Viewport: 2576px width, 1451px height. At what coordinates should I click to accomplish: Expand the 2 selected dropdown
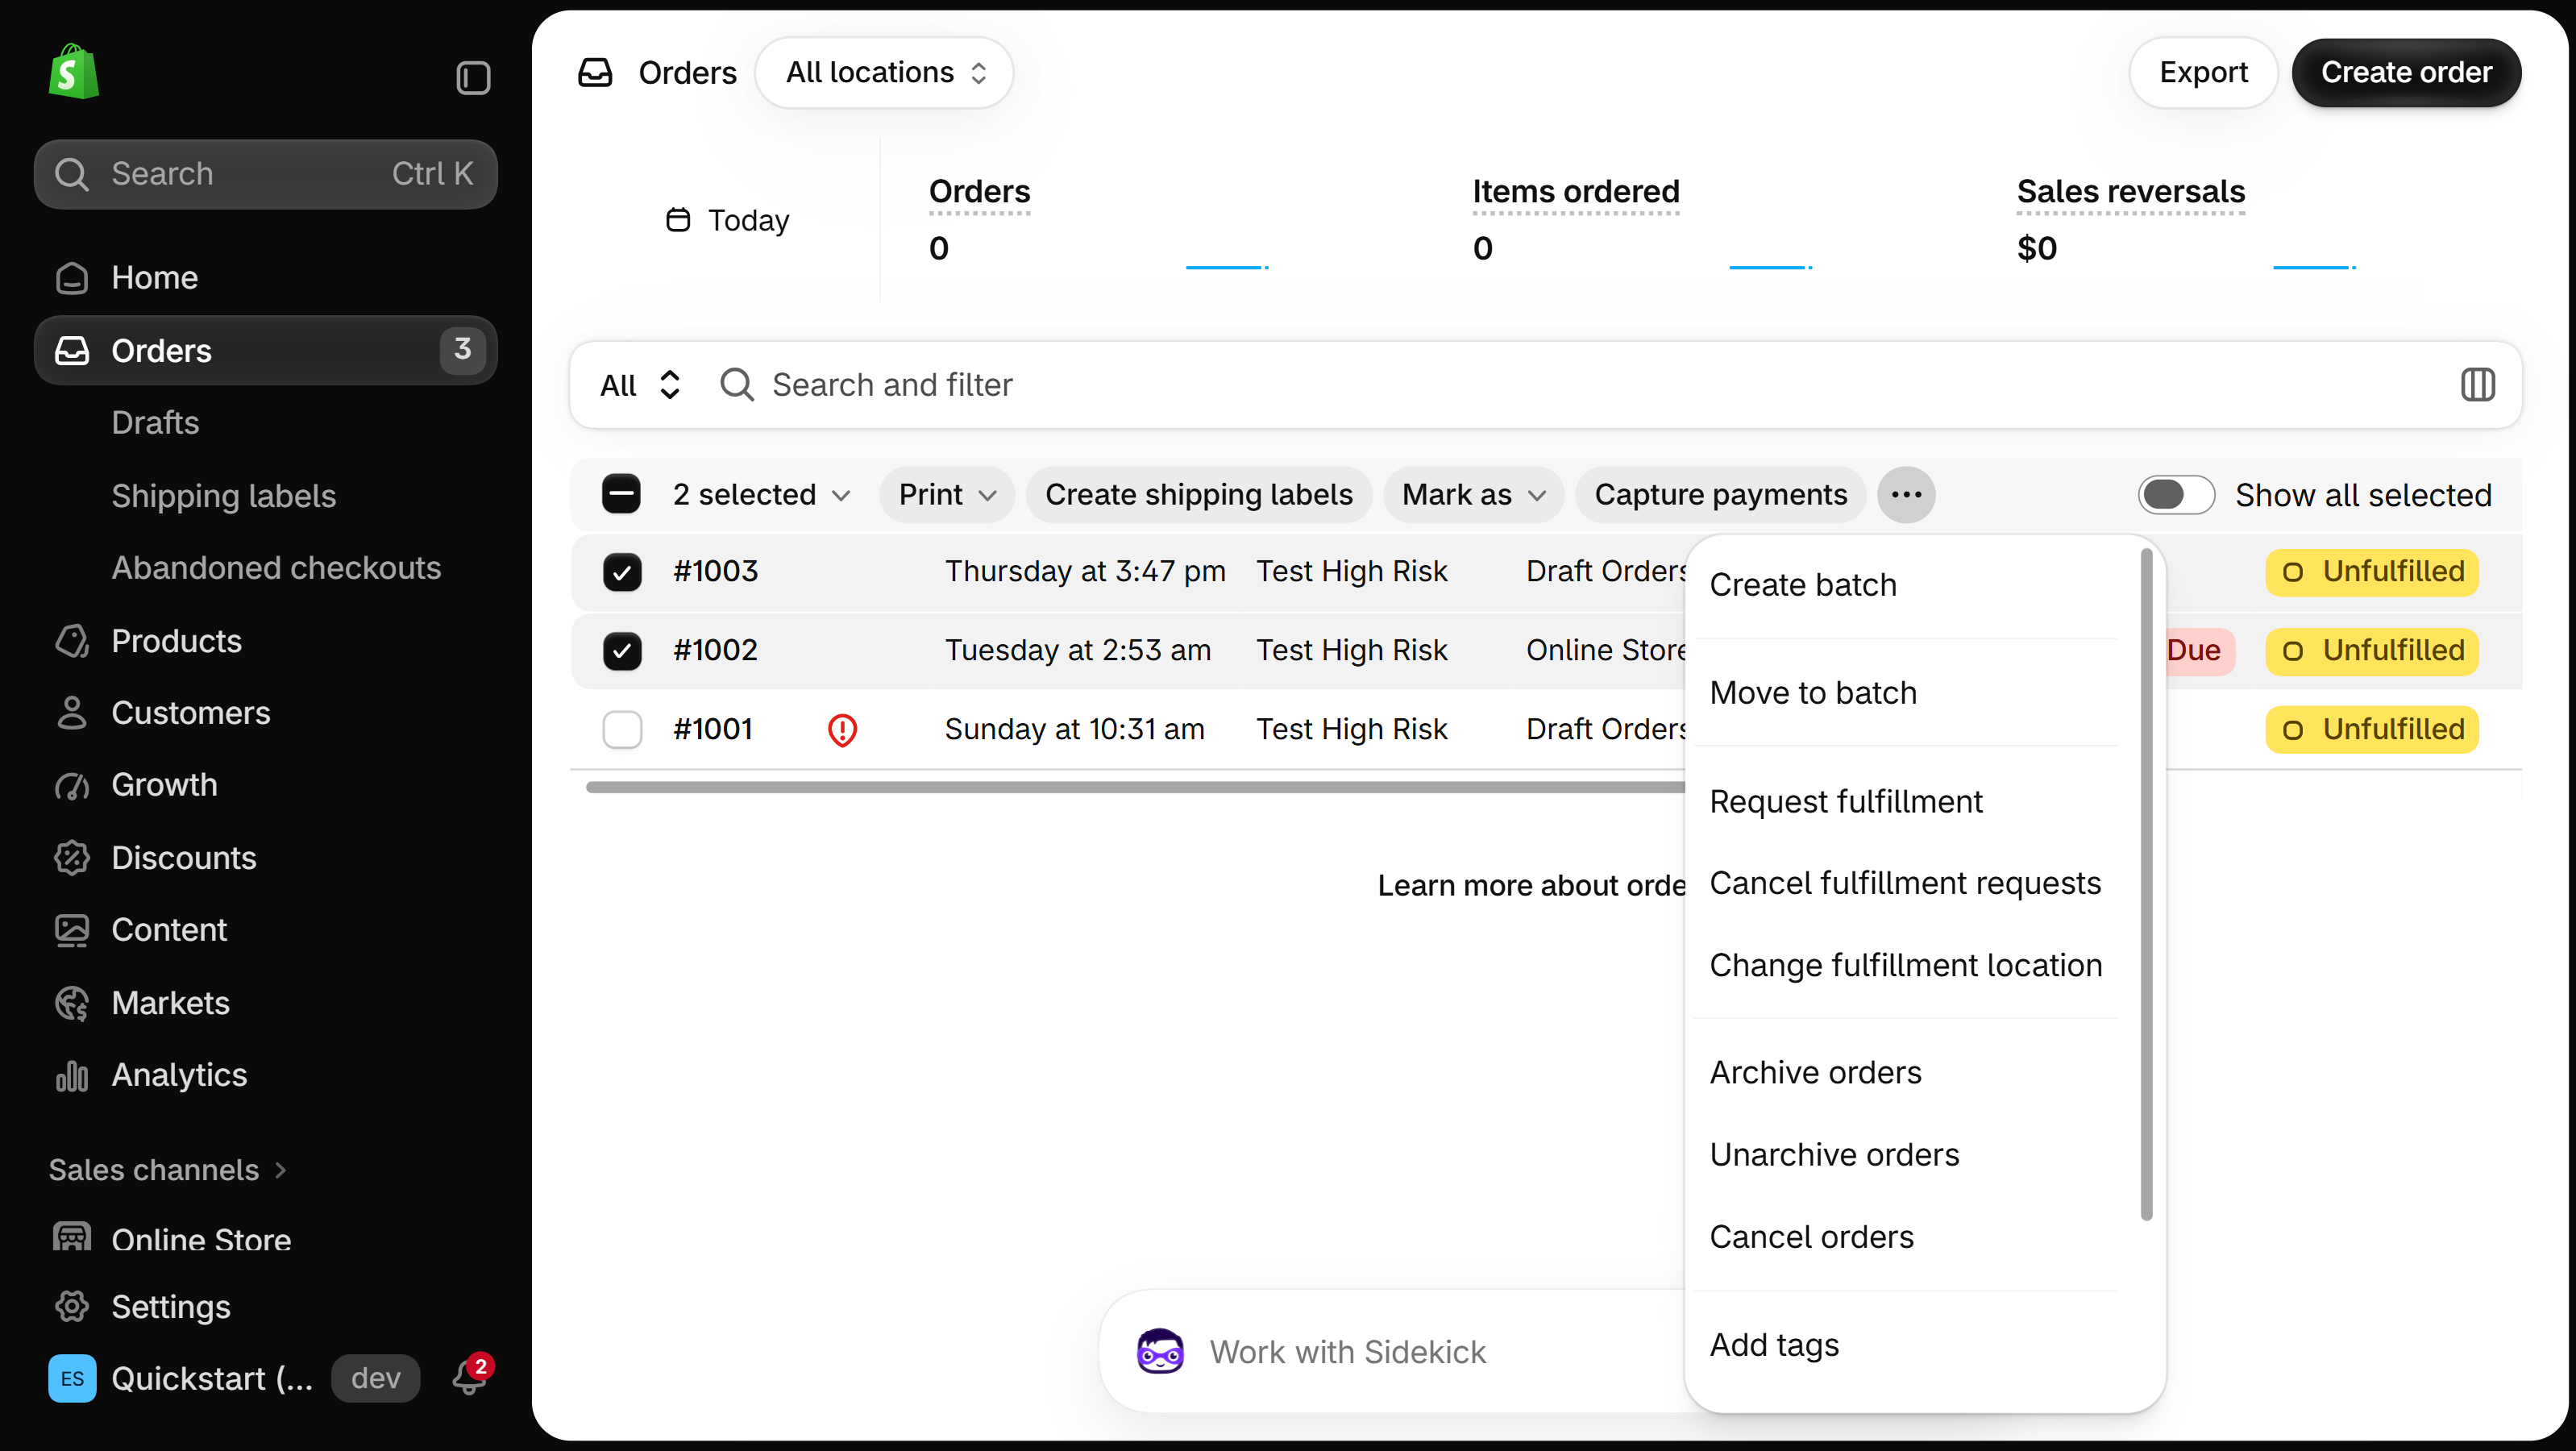(x=761, y=495)
